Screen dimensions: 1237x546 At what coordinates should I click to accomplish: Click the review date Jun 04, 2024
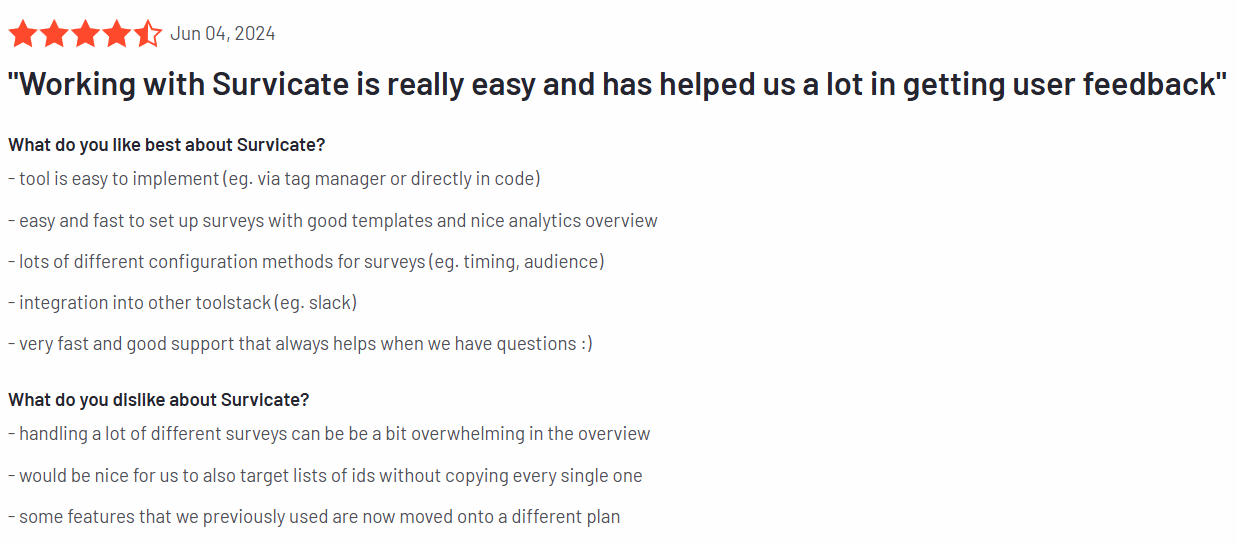[x=223, y=34]
